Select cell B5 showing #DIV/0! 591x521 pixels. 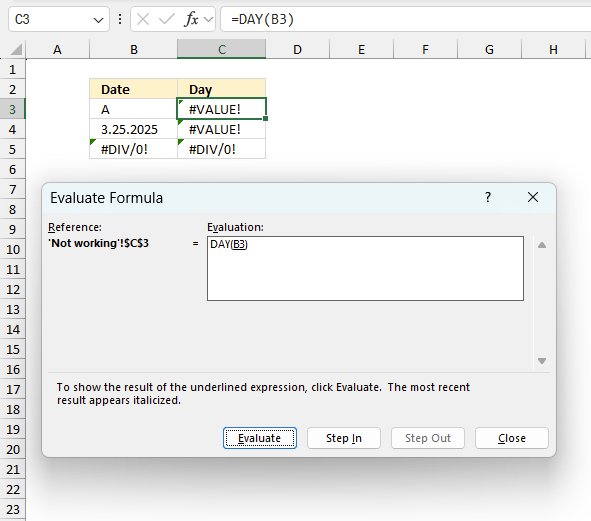click(133, 149)
